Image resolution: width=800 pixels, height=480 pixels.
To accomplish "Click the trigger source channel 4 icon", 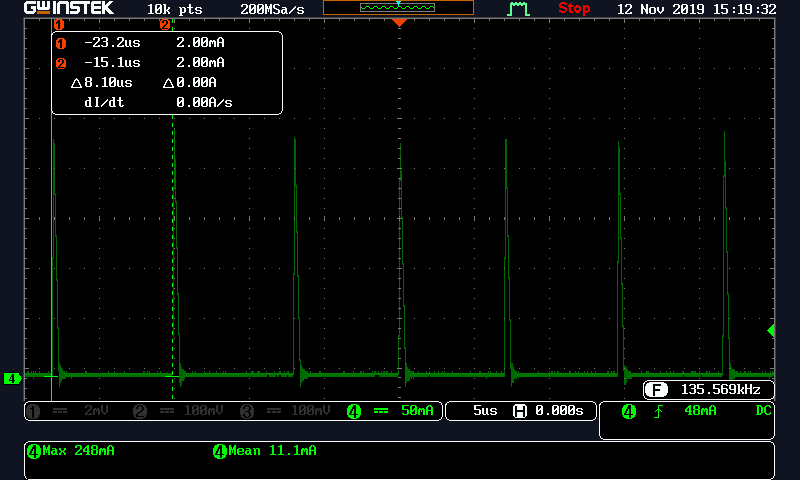I will point(629,411).
